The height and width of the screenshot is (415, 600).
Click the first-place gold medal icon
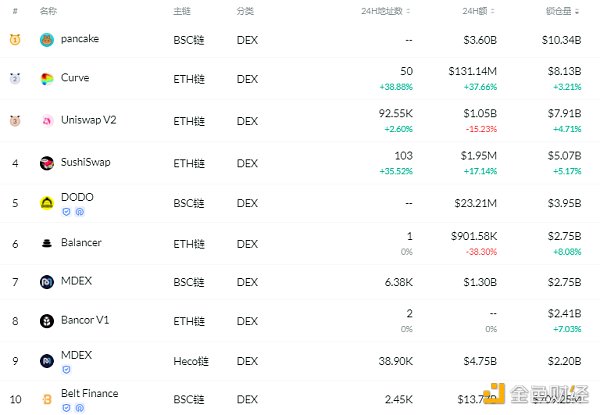[x=15, y=39]
